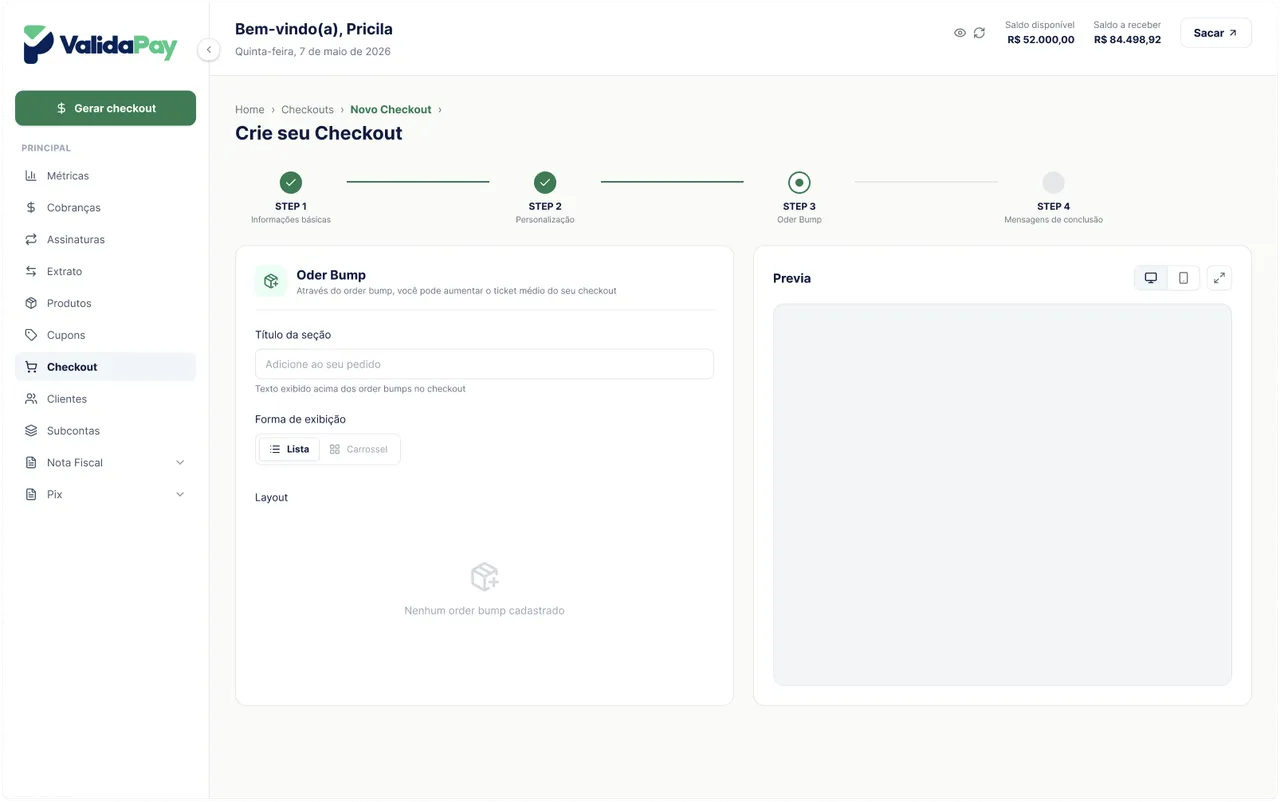1280x802 pixels.
Task: Open Cobranças in the sidebar
Action: (x=105, y=208)
